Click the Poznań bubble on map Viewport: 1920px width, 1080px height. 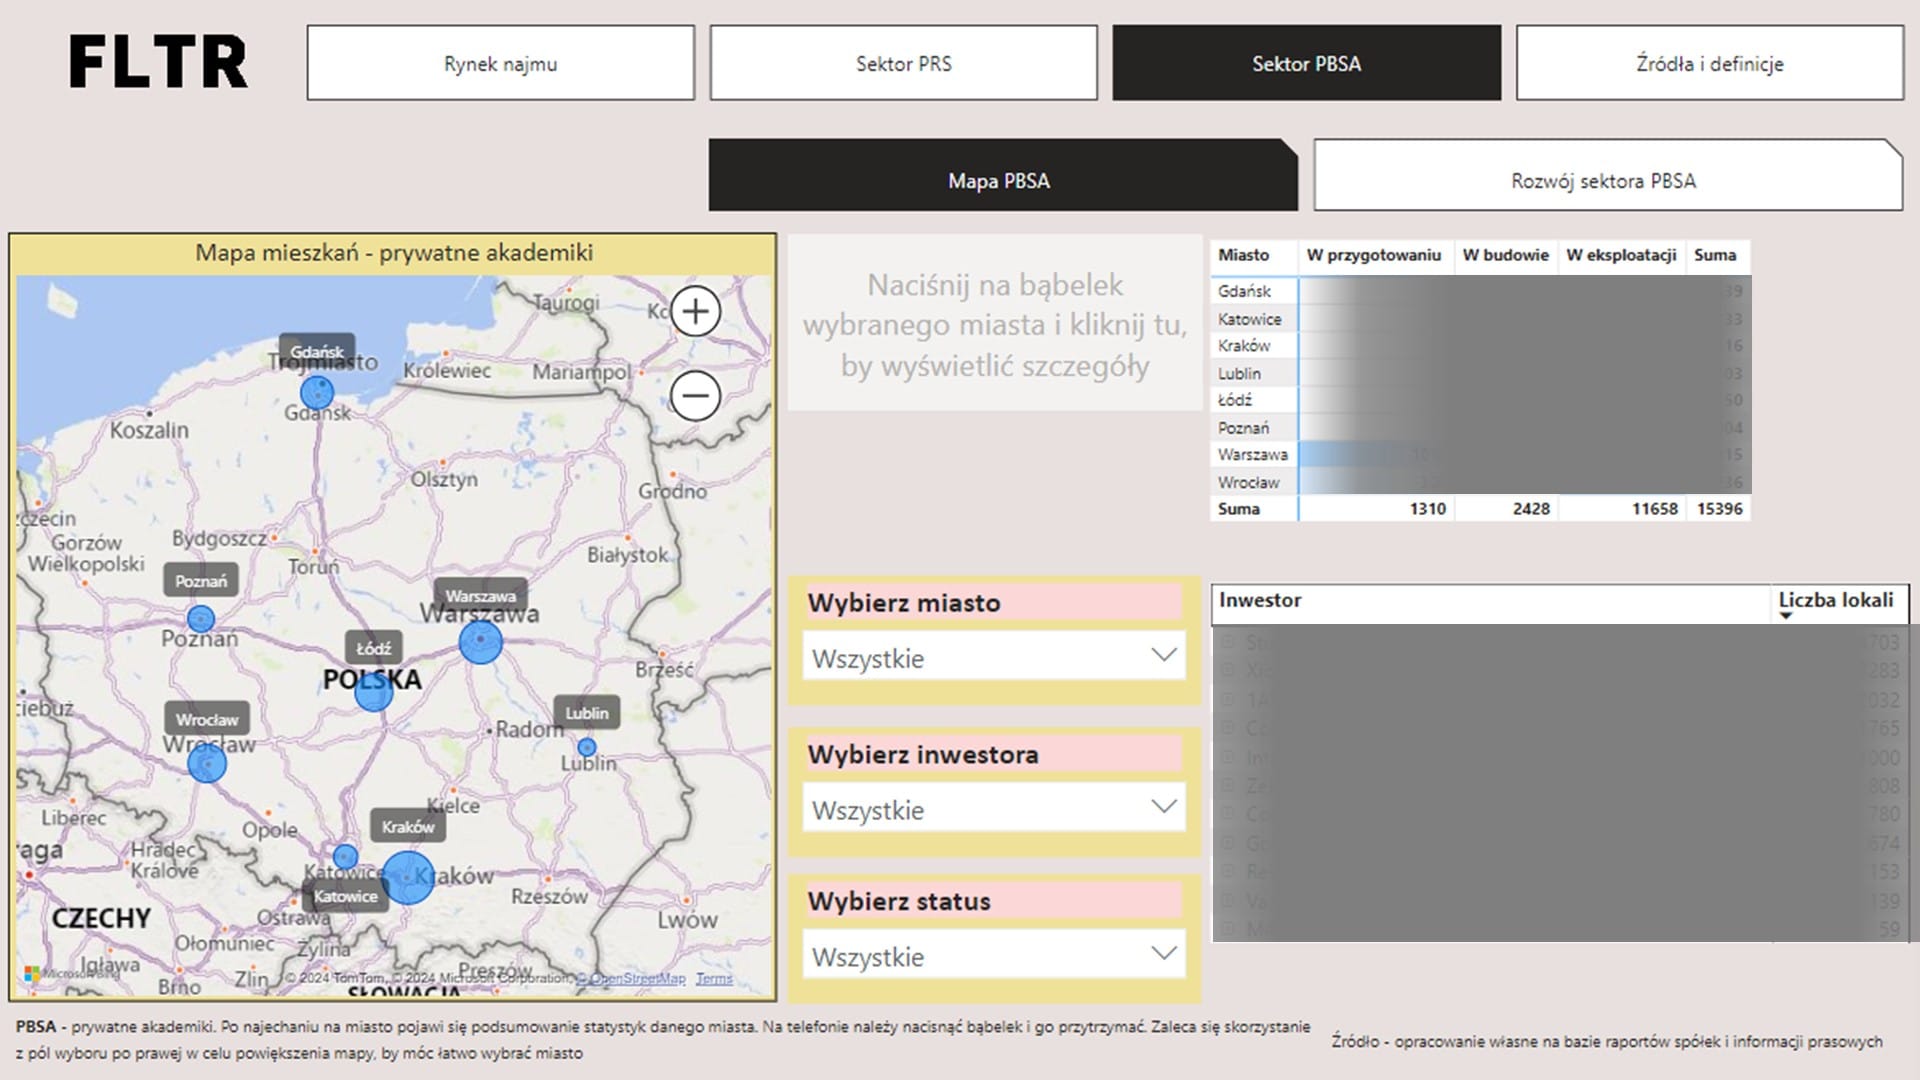tap(201, 619)
